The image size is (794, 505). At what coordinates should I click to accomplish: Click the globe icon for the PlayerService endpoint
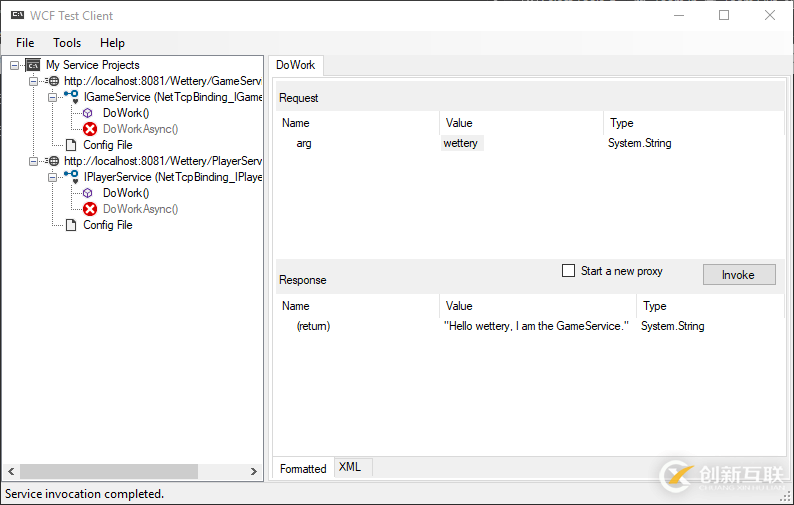(54, 161)
